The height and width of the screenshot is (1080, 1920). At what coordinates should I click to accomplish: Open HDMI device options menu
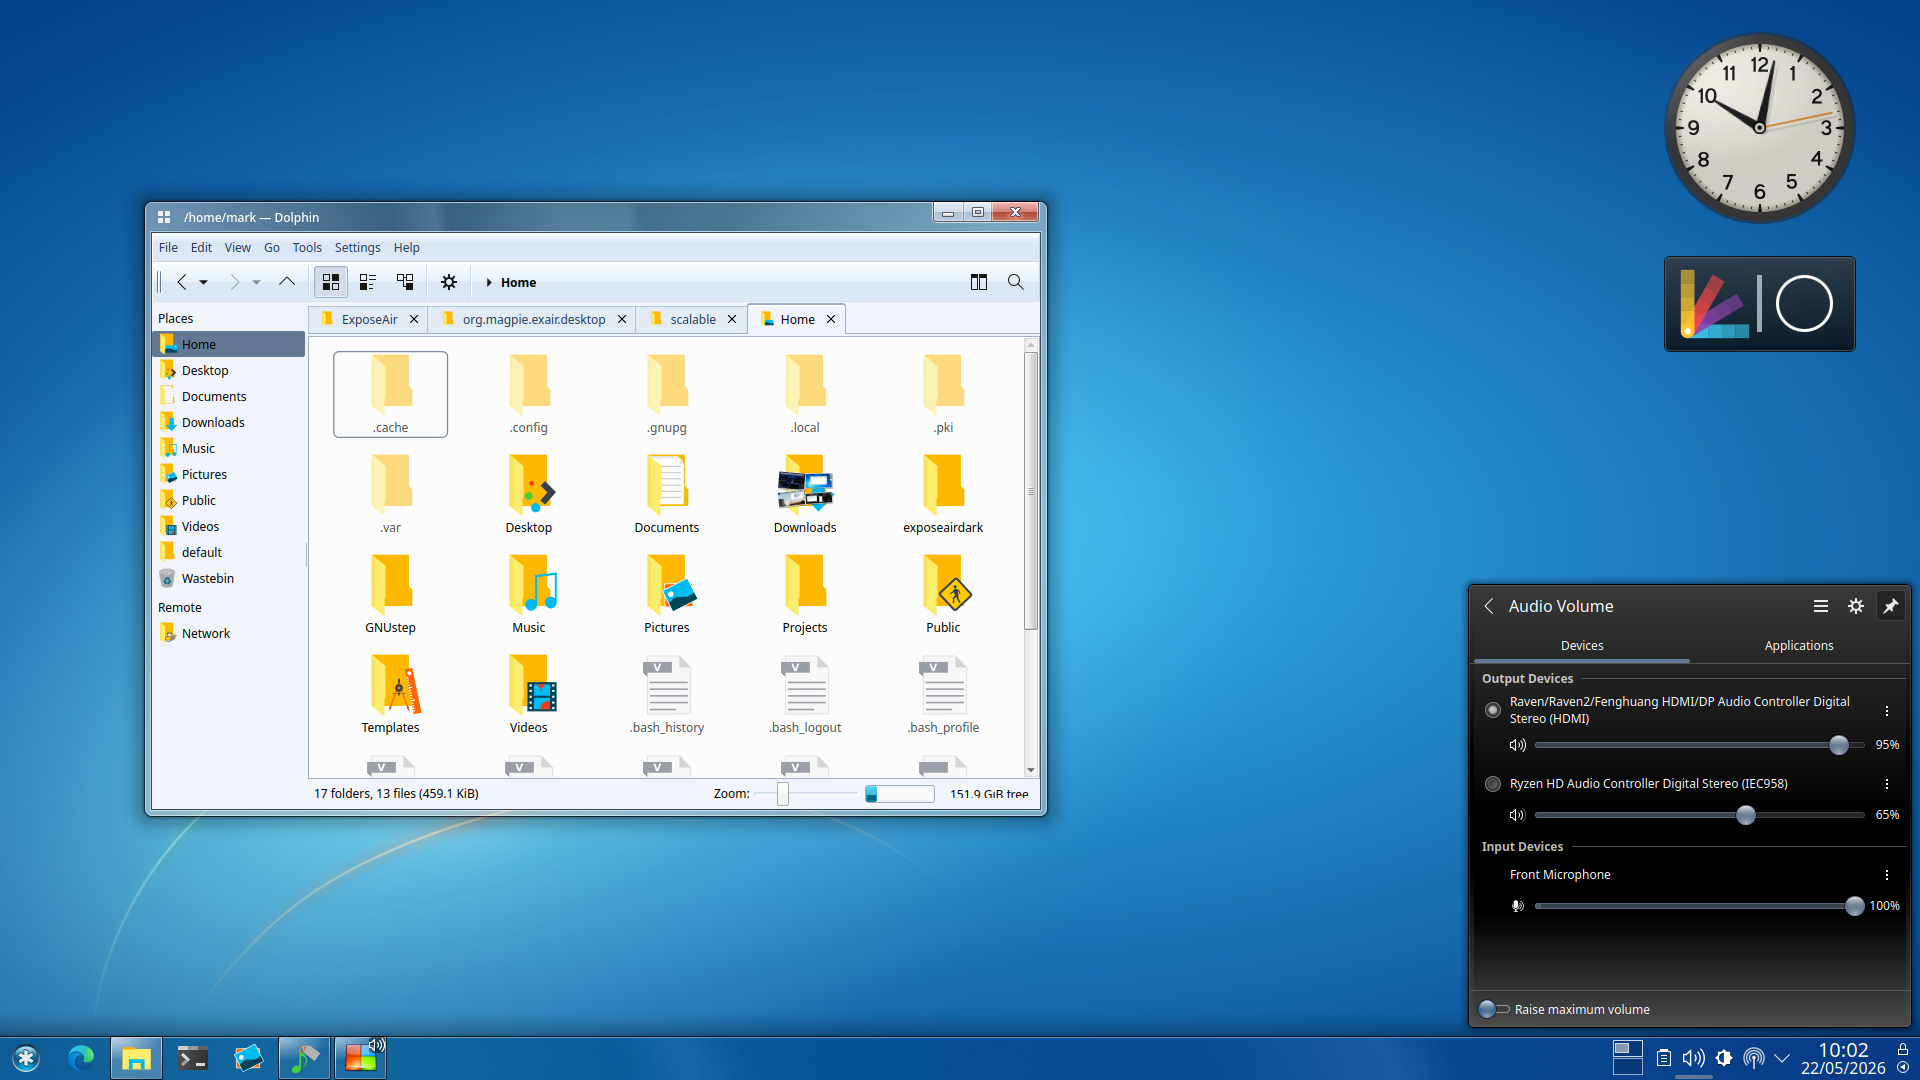click(1887, 711)
